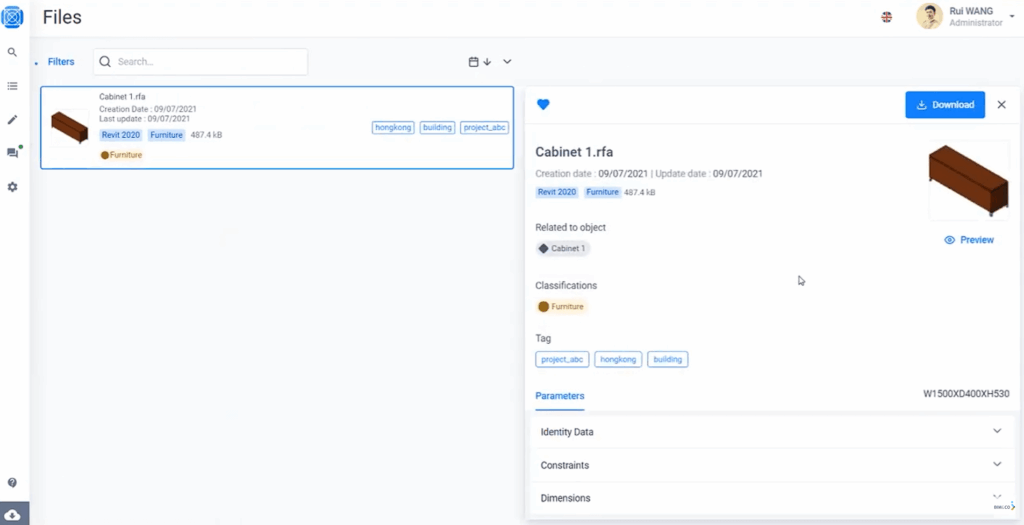The height and width of the screenshot is (525, 1024).
Task: Open the help question mark icon
Action: (x=12, y=483)
